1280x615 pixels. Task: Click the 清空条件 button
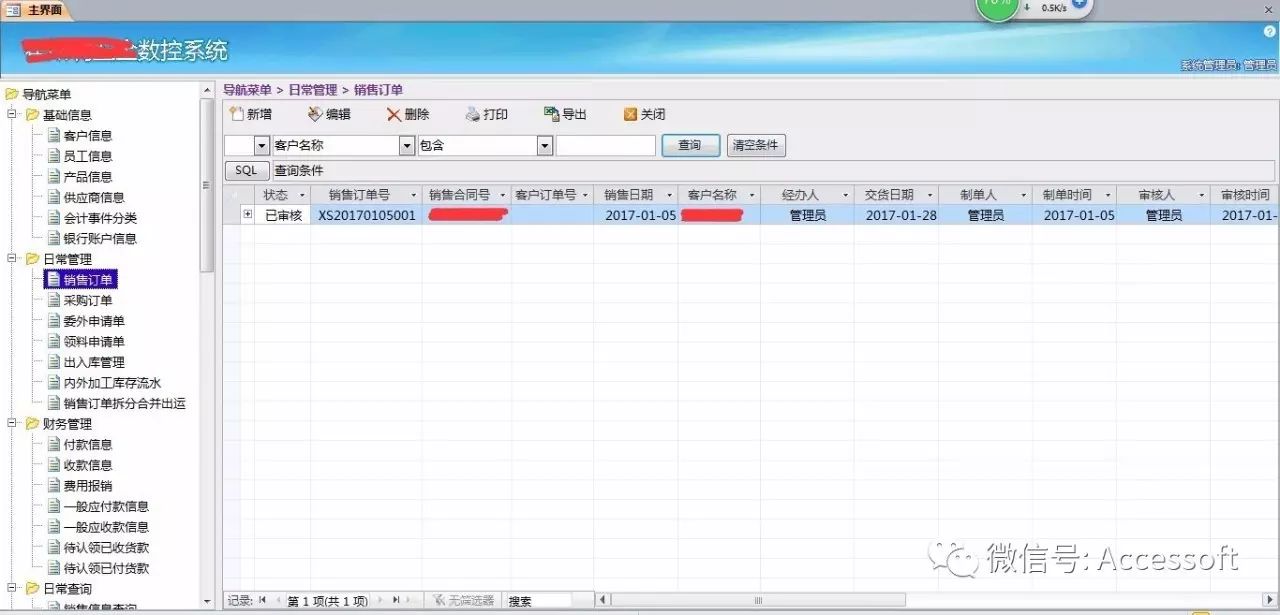pos(756,145)
